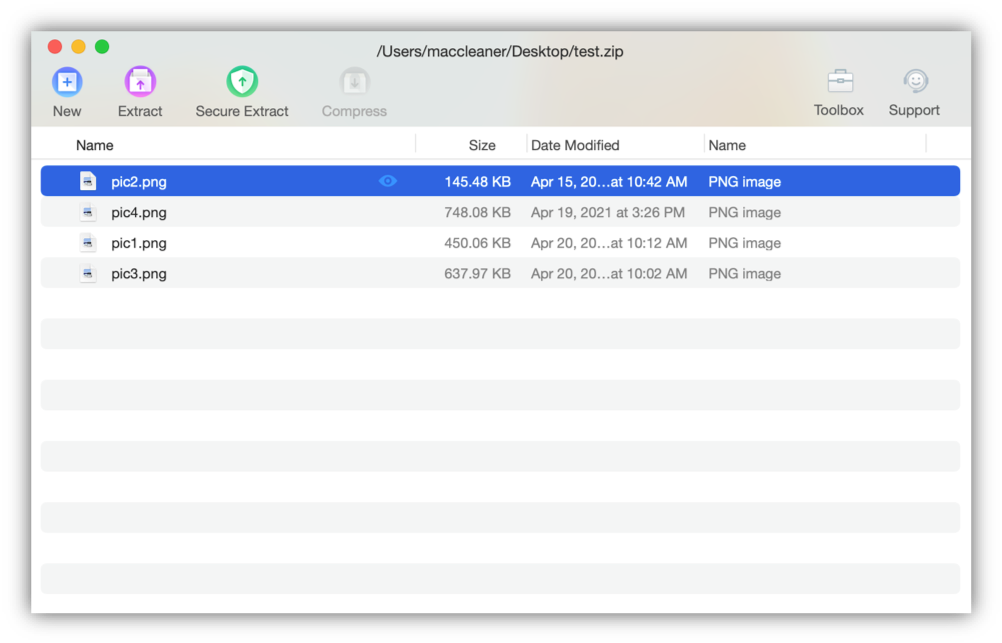Select the pic4.png file name
This screenshot has width=1002, height=643.
point(139,212)
